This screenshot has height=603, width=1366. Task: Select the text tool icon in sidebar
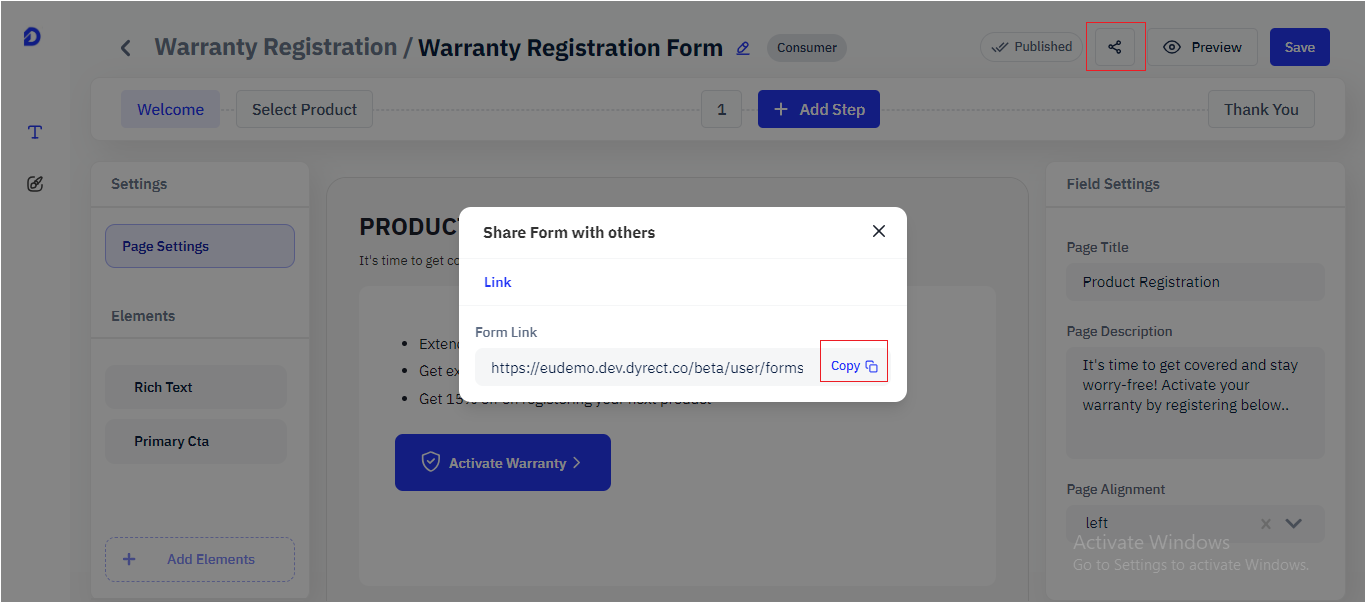coord(35,132)
